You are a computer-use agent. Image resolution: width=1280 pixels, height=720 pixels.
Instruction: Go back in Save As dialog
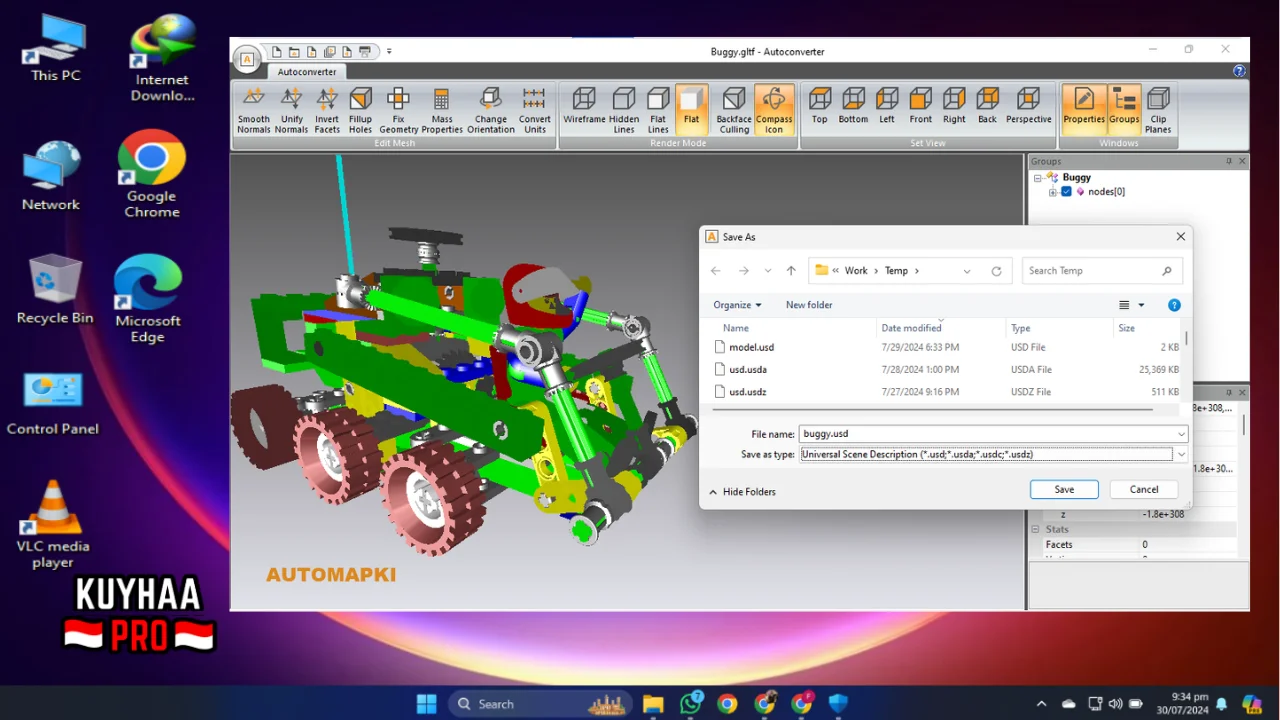(x=715, y=271)
